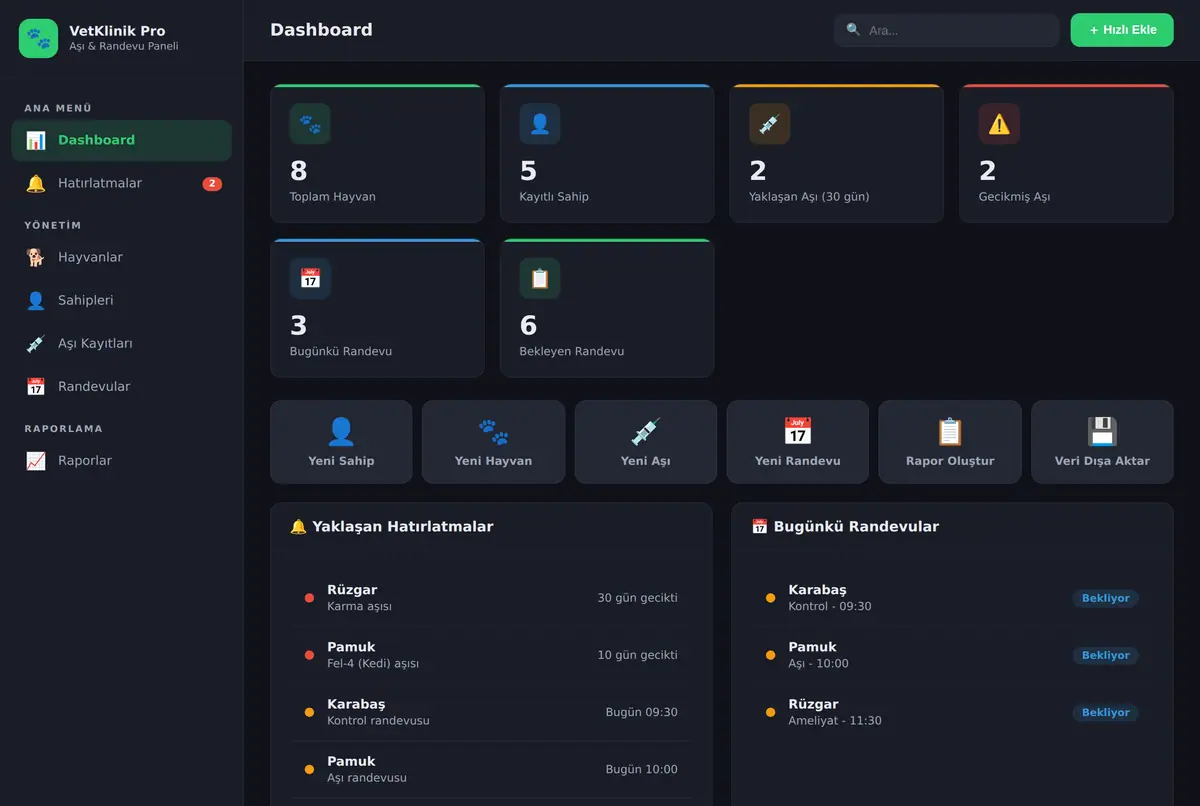Click the Hızlı Ekle button
1200x806 pixels.
tap(1122, 30)
